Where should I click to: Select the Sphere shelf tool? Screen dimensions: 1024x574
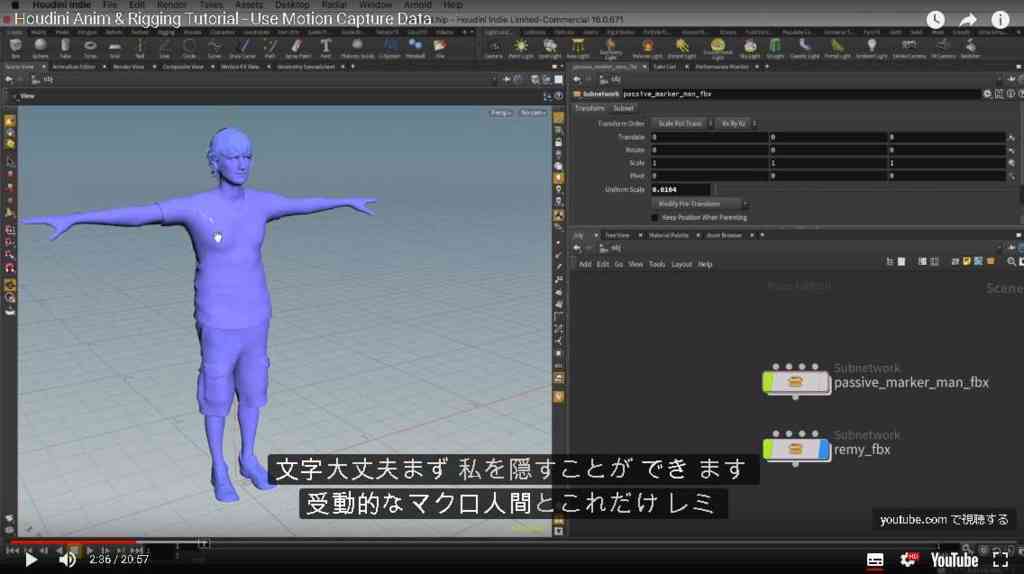tap(40, 47)
